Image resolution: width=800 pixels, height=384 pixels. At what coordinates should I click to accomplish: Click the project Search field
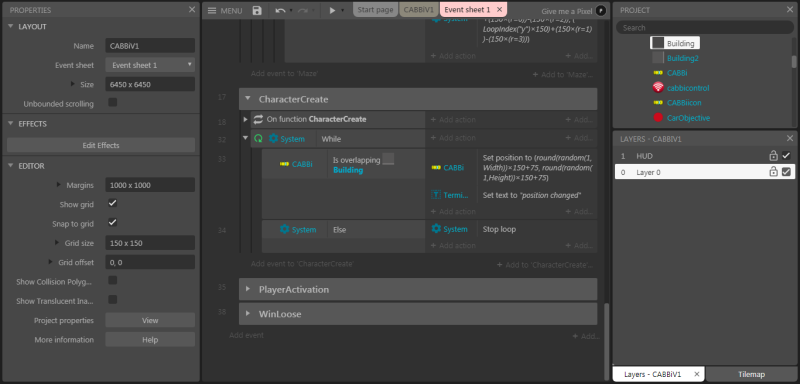(705, 28)
